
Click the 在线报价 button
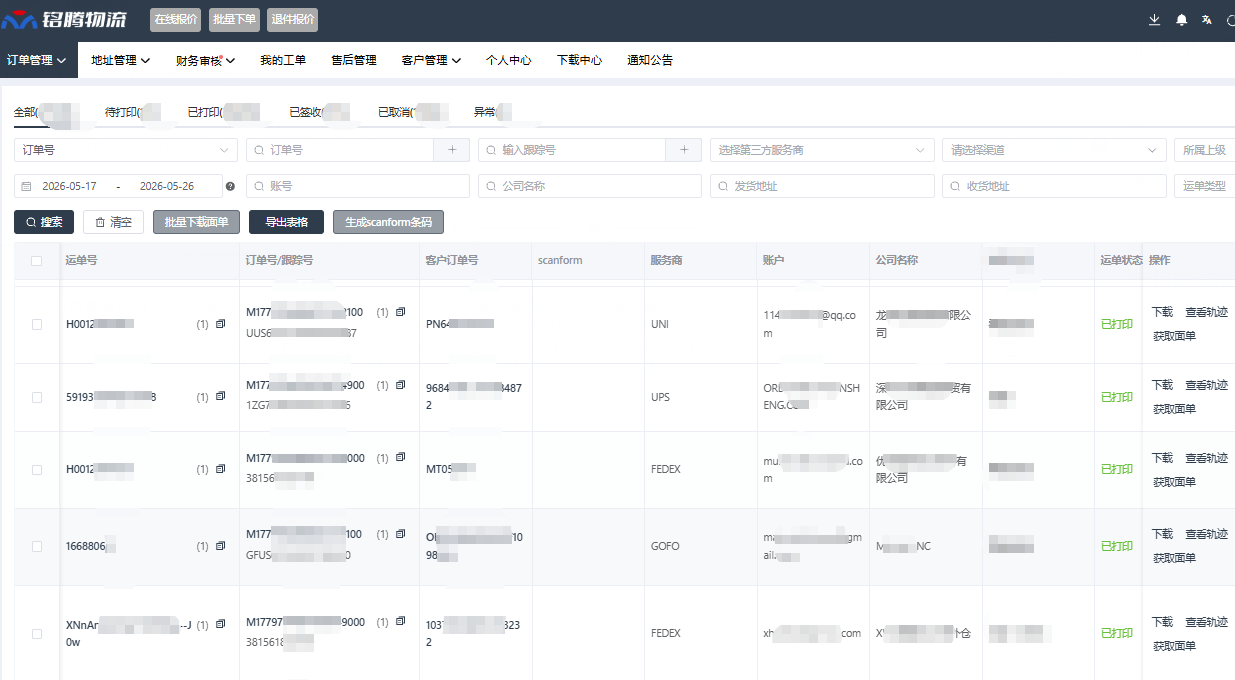(176, 19)
